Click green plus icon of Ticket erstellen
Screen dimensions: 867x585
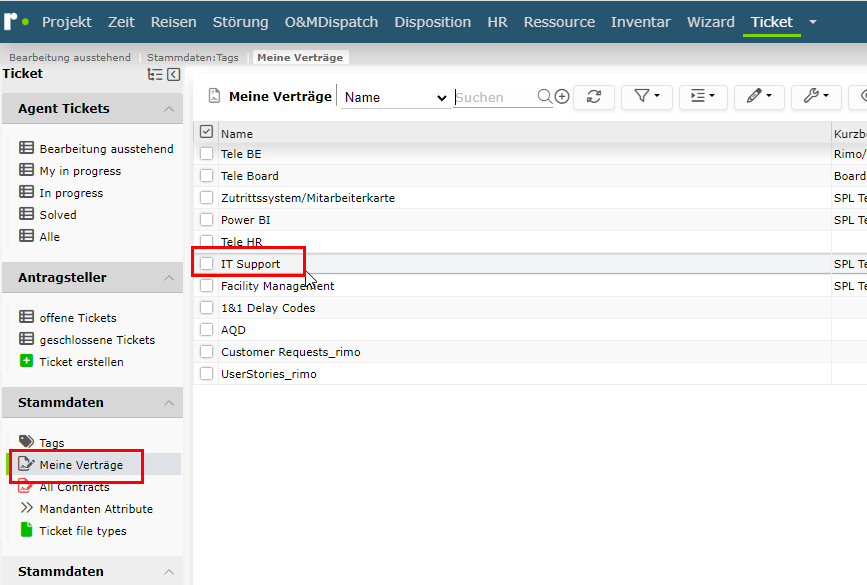point(26,361)
